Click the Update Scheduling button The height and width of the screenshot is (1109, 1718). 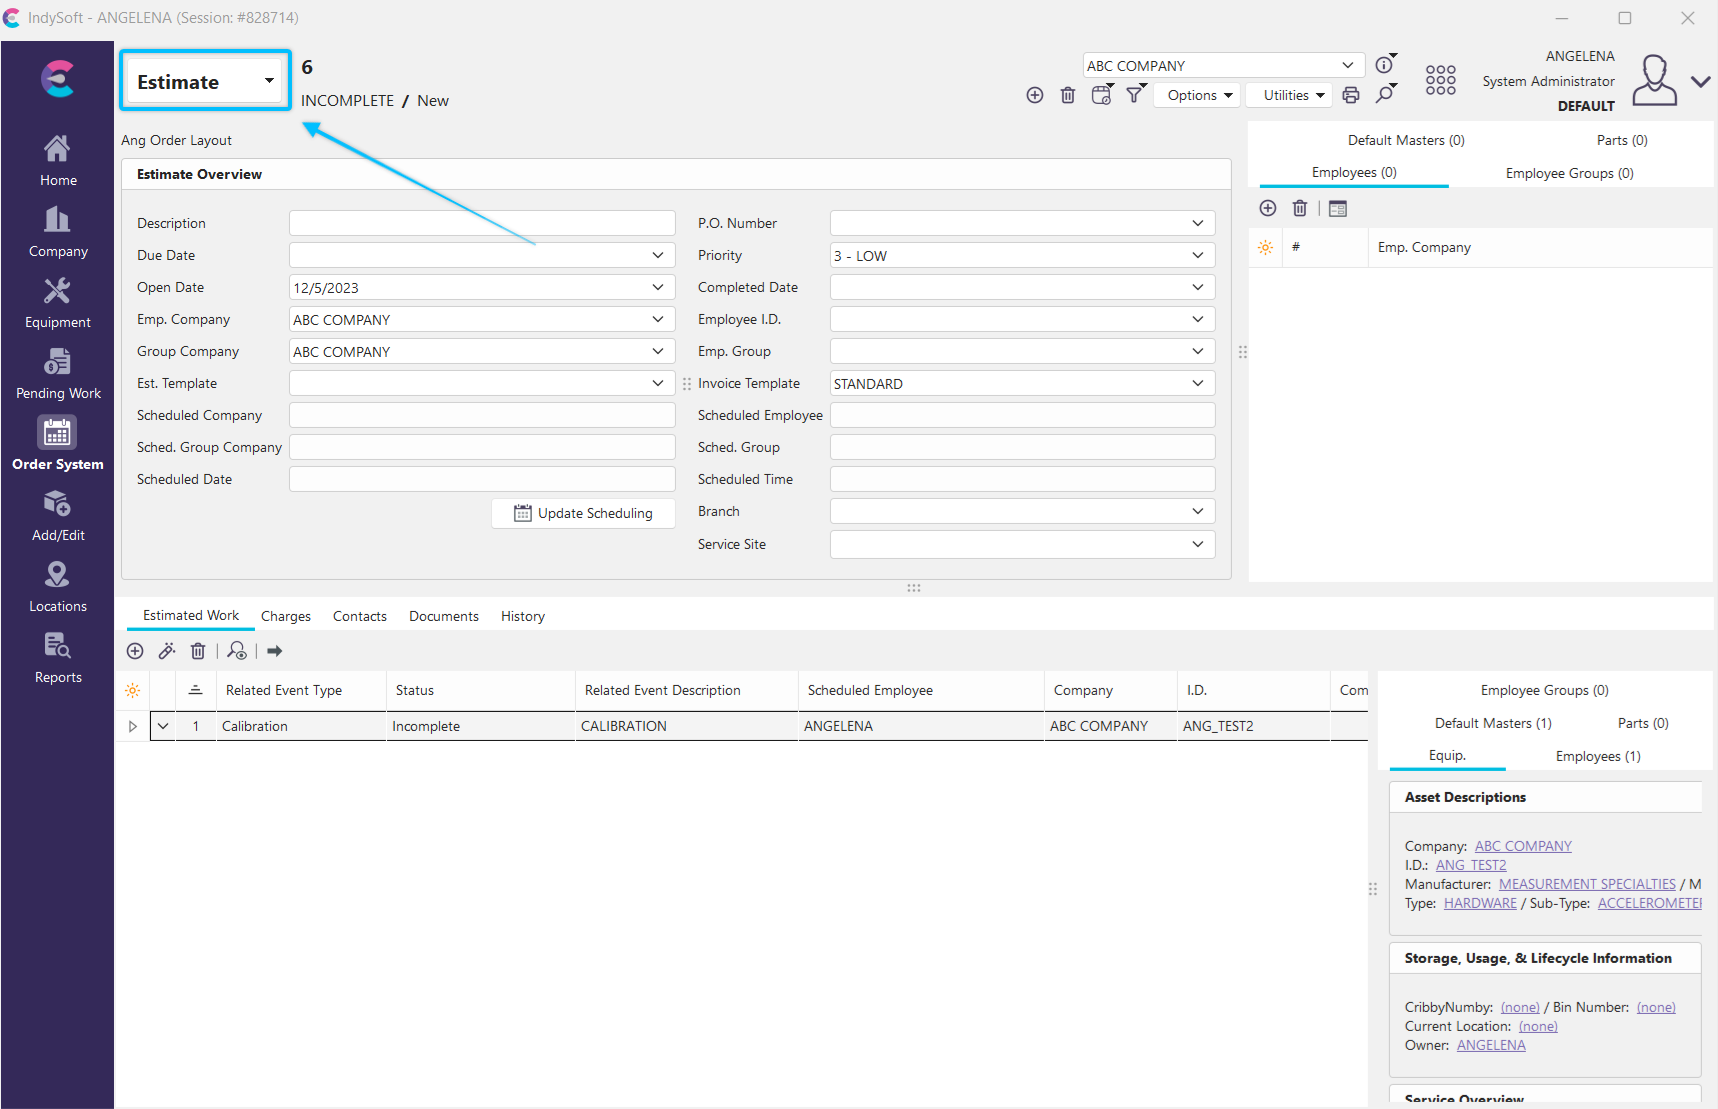click(584, 513)
